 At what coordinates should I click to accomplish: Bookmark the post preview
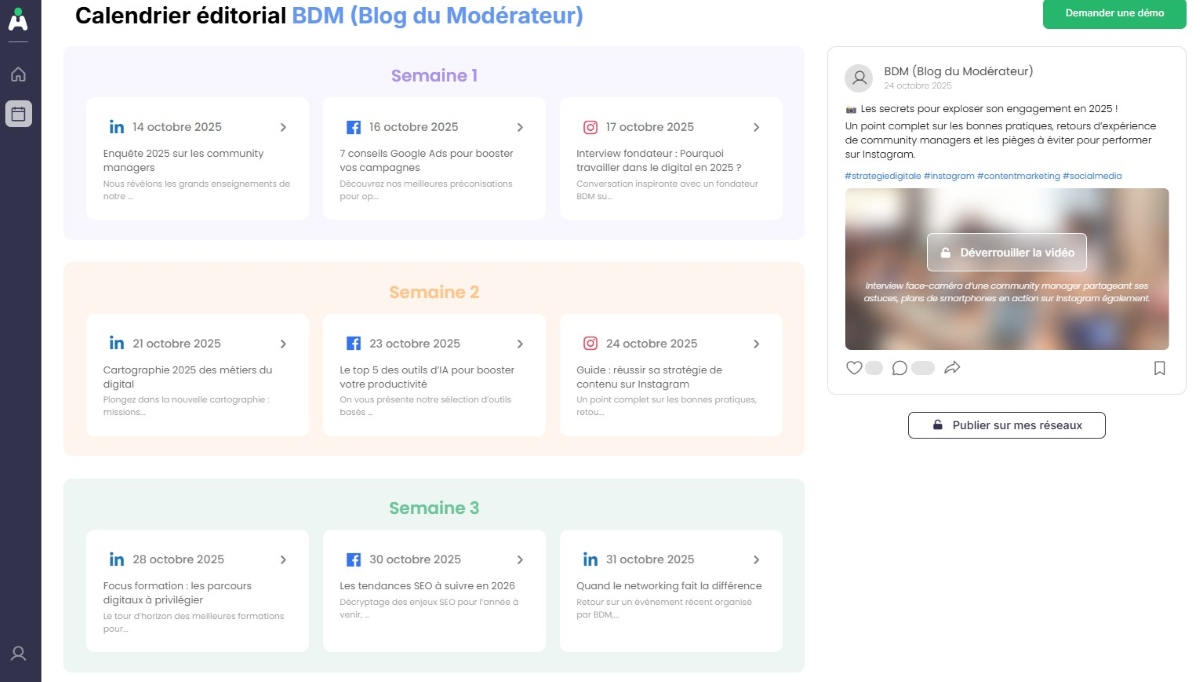click(x=1159, y=368)
